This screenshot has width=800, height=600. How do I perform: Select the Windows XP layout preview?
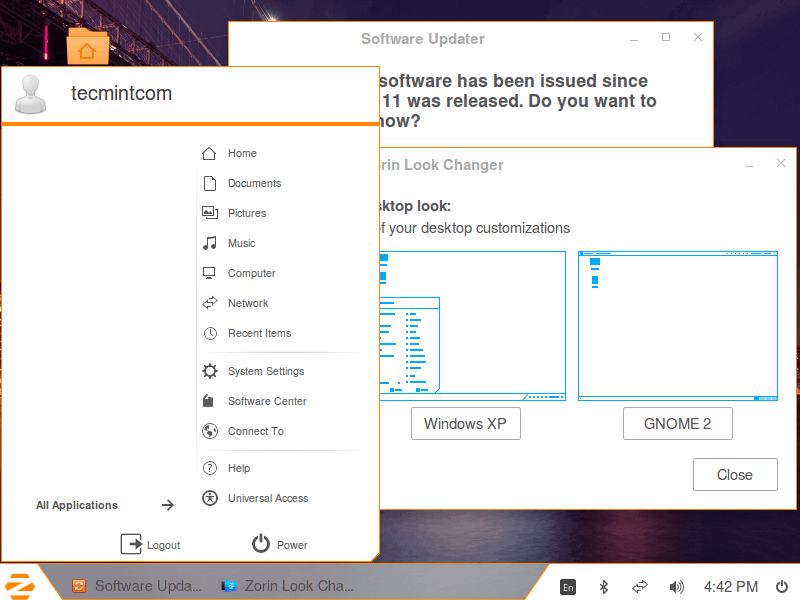(x=473, y=326)
